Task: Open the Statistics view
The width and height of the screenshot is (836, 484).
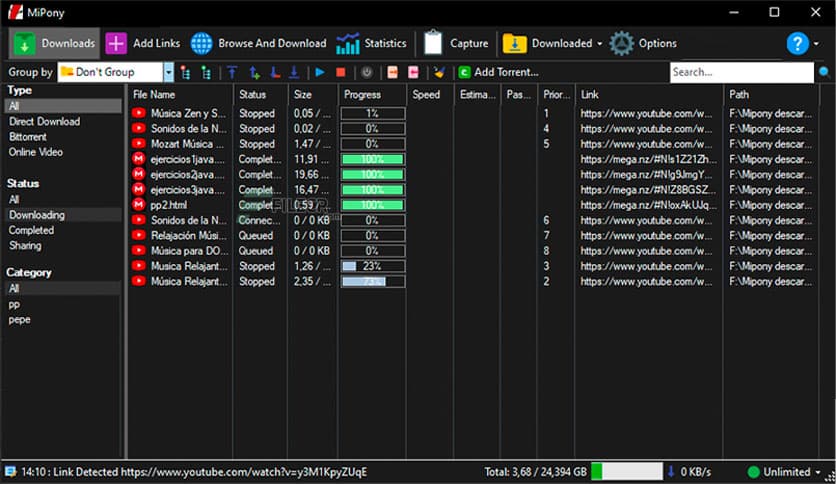Action: (x=371, y=43)
